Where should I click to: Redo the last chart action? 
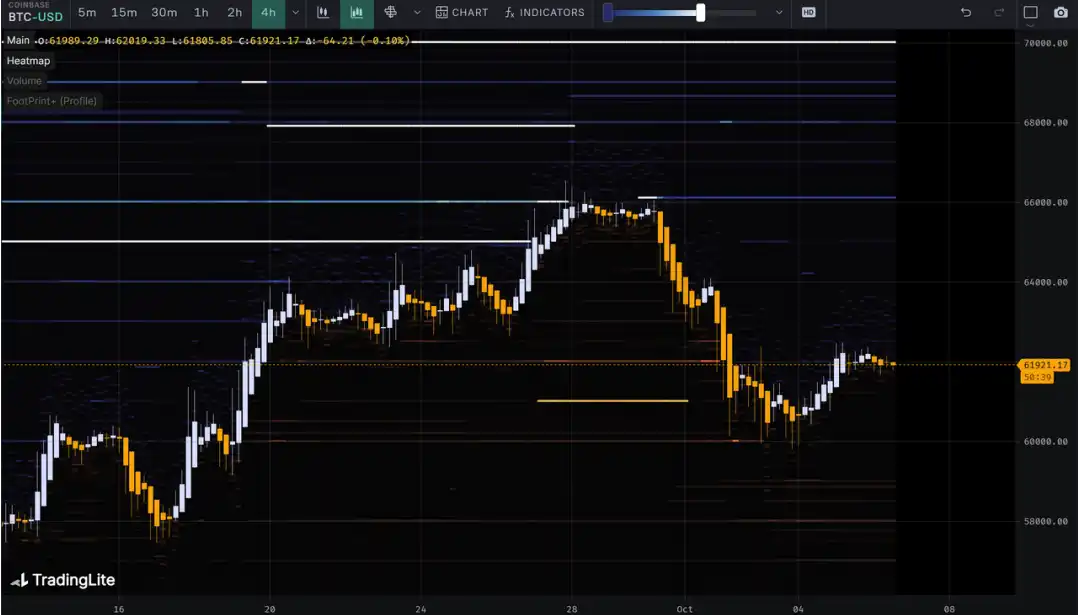click(998, 13)
